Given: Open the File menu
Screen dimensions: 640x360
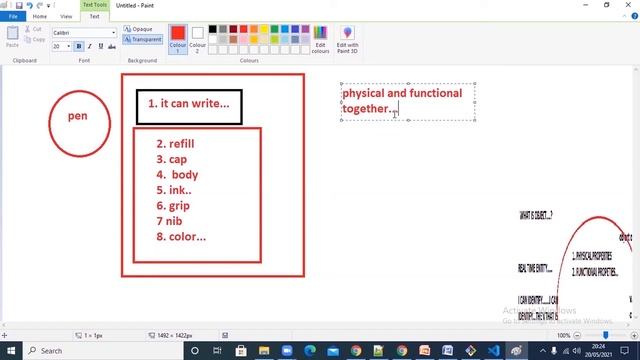Looking at the screenshot, I should (x=13, y=16).
